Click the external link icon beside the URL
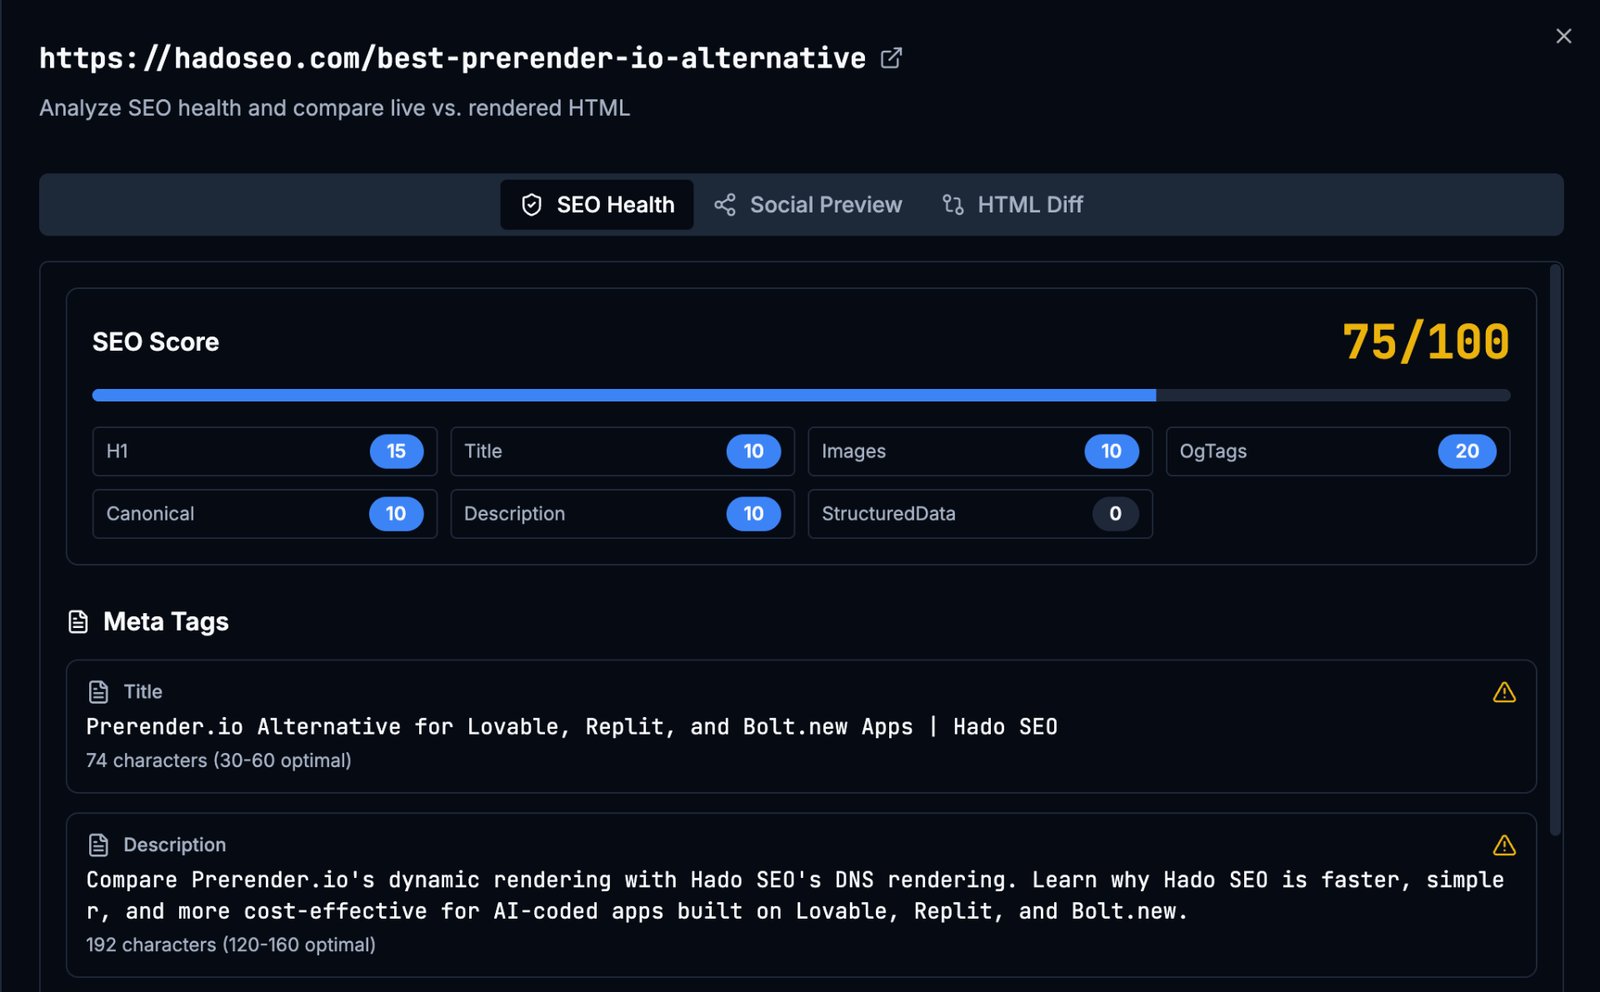This screenshot has height=992, width=1600. (x=890, y=58)
